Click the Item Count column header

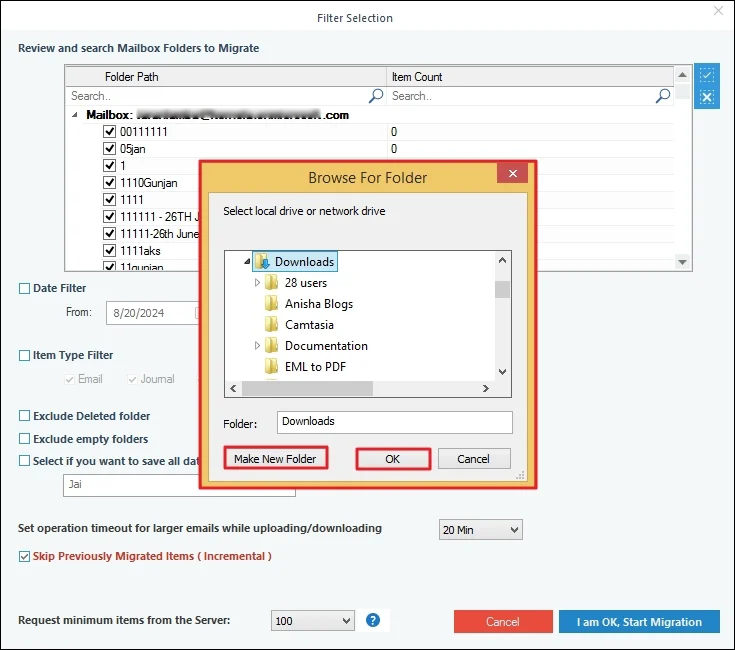[x=530, y=76]
